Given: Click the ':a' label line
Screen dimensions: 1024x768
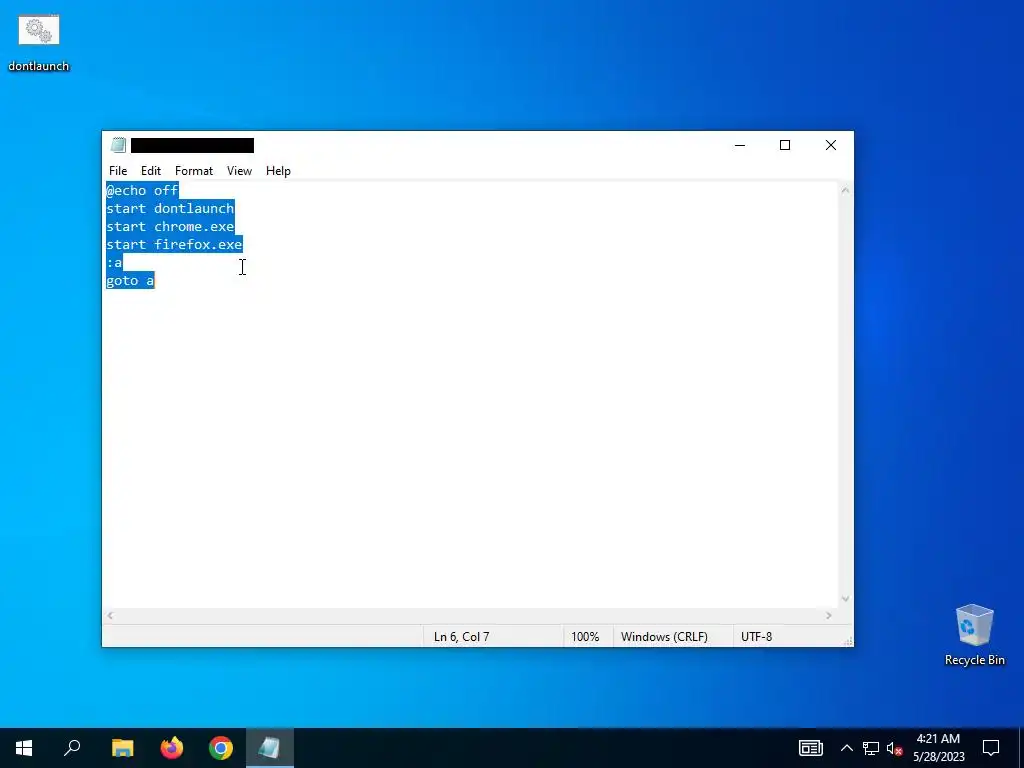Looking at the screenshot, I should 114,263.
